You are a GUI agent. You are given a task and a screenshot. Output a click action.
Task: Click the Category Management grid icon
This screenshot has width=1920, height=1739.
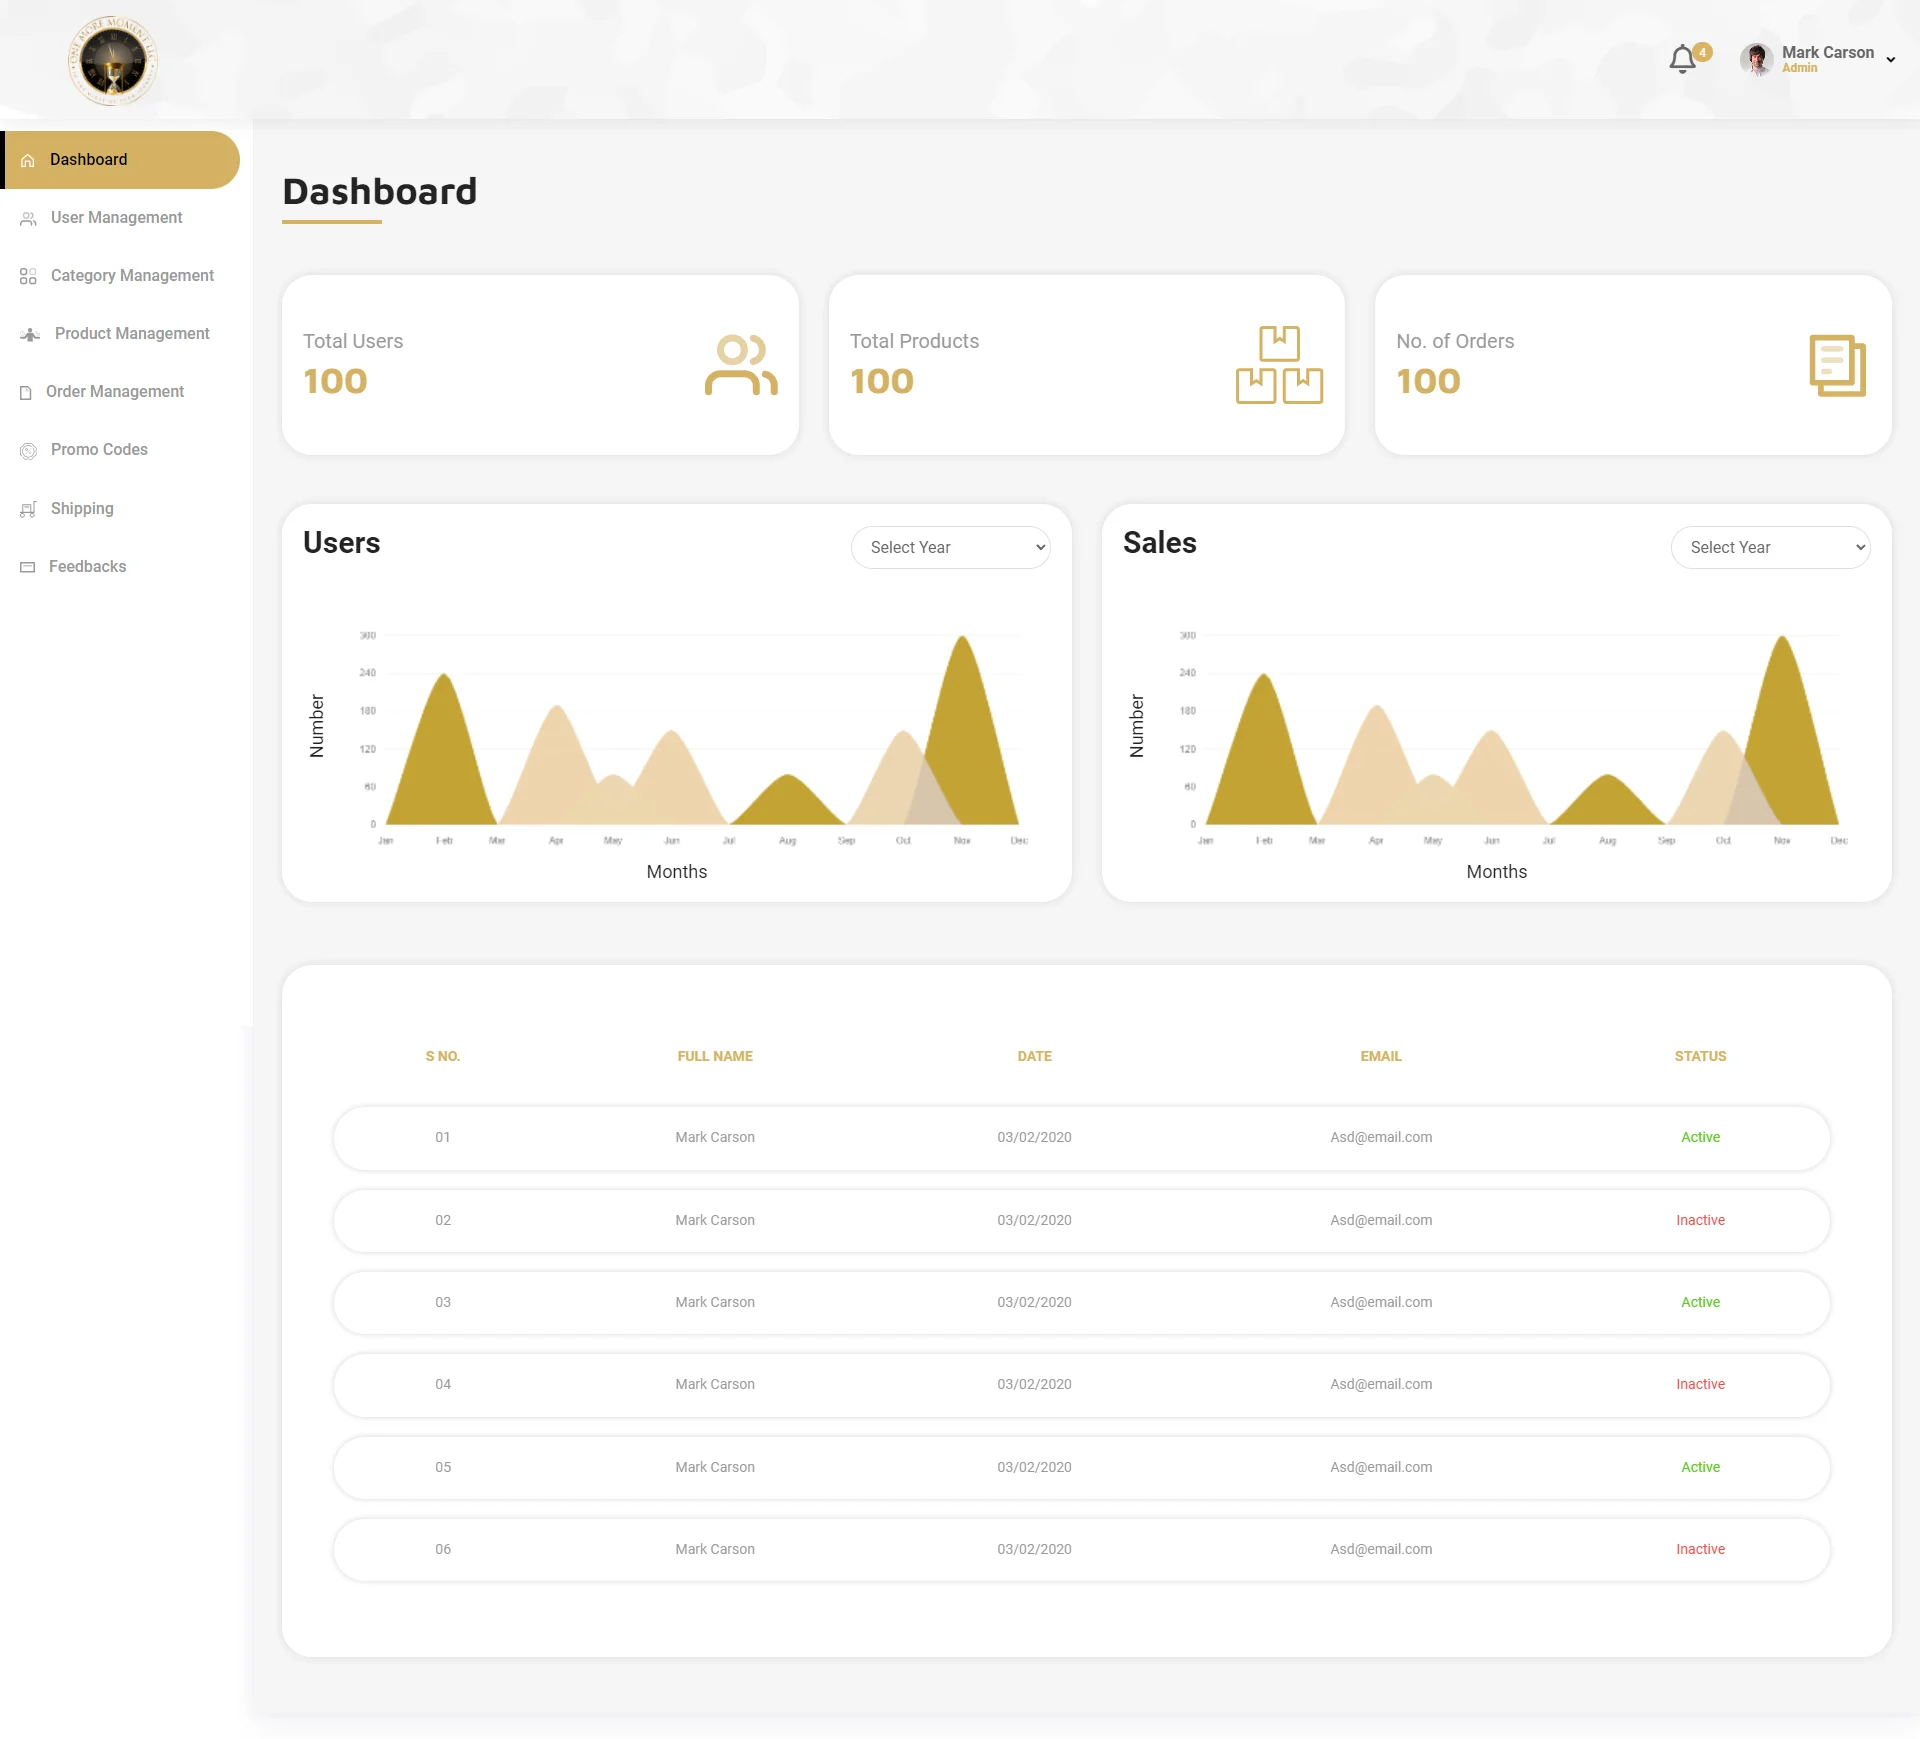[x=28, y=276]
